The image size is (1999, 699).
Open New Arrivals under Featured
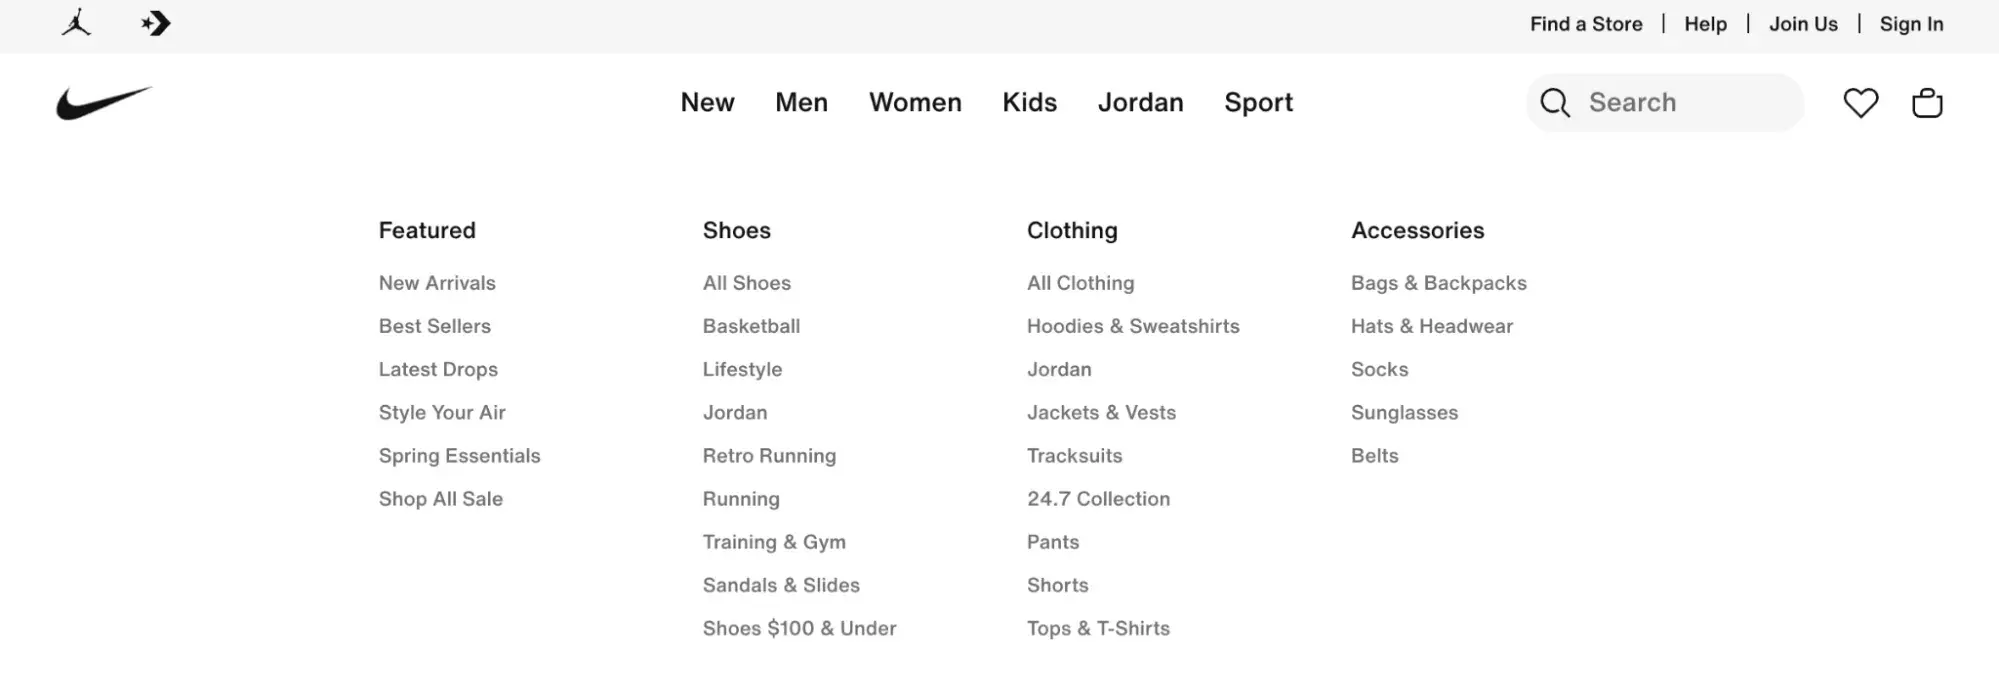click(x=437, y=283)
